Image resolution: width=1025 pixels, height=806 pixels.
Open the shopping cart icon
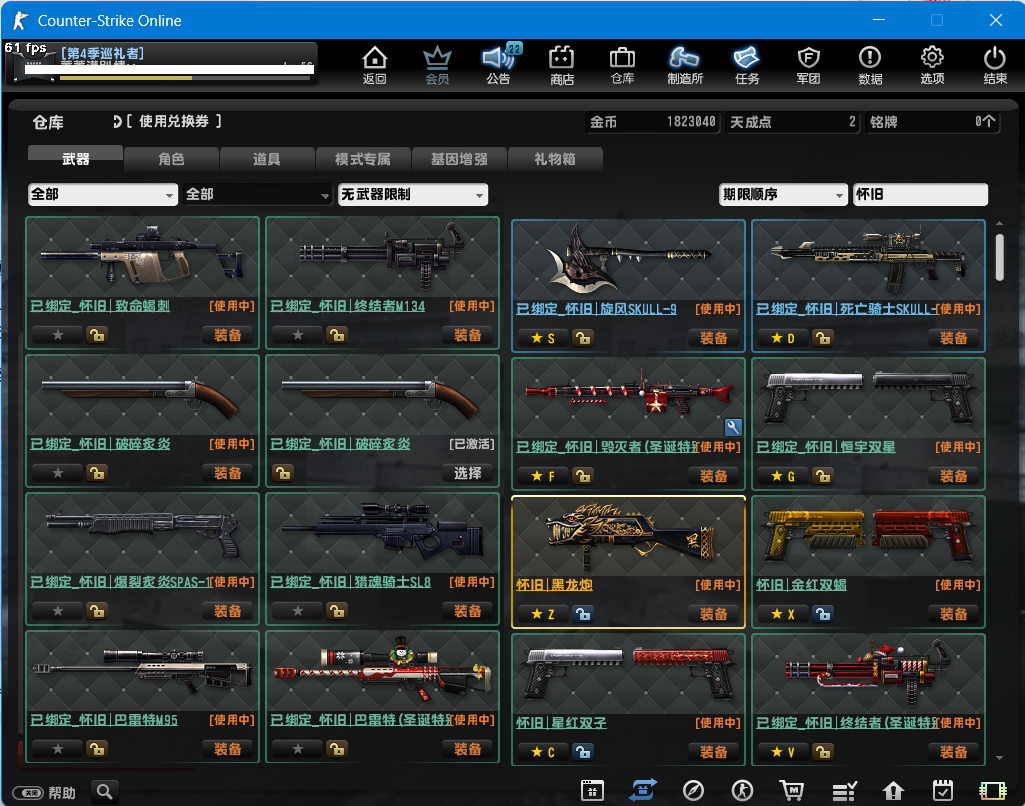(x=792, y=790)
